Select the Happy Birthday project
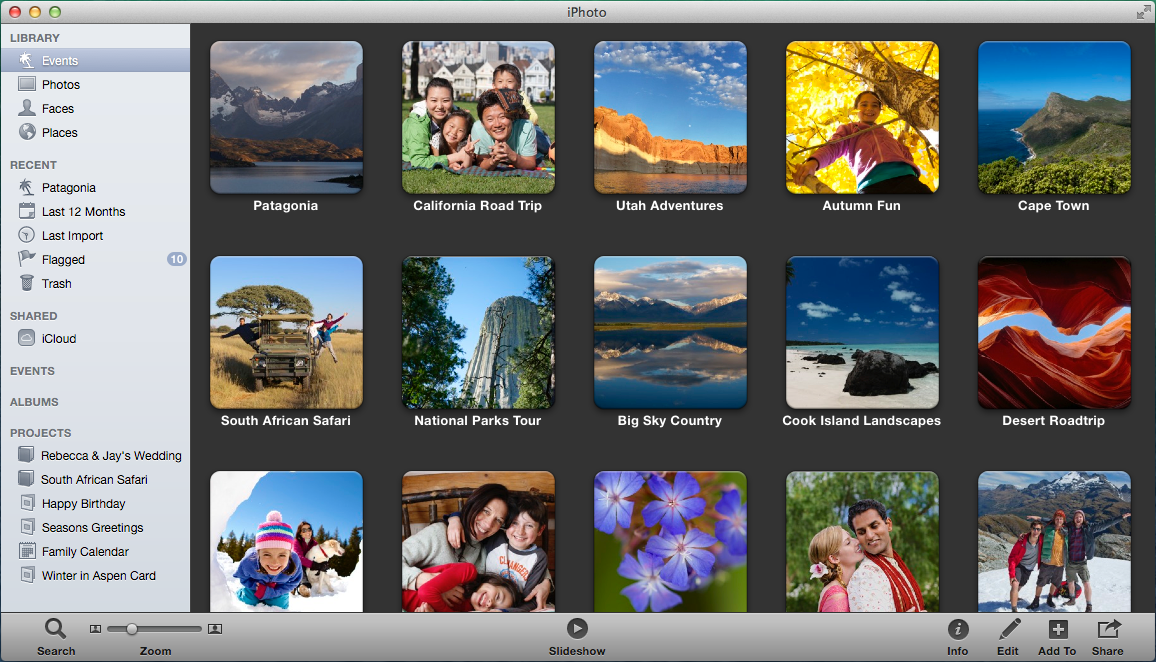Viewport: 1156px width, 662px height. tap(95, 504)
